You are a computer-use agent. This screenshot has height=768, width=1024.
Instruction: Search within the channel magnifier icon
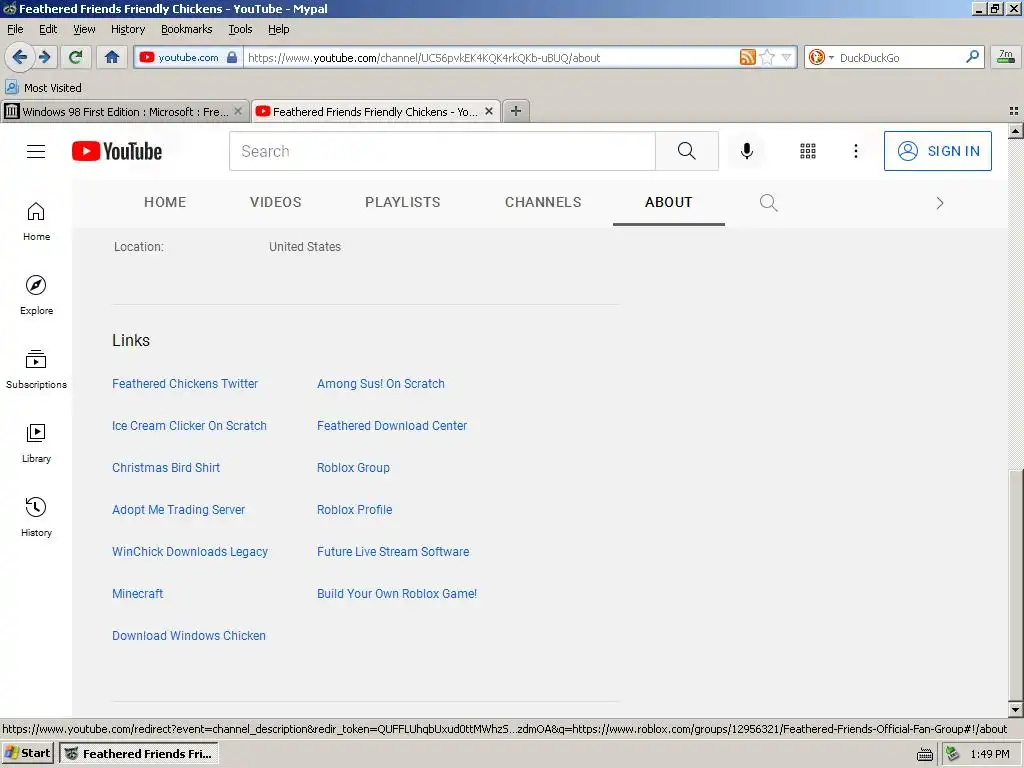point(769,203)
